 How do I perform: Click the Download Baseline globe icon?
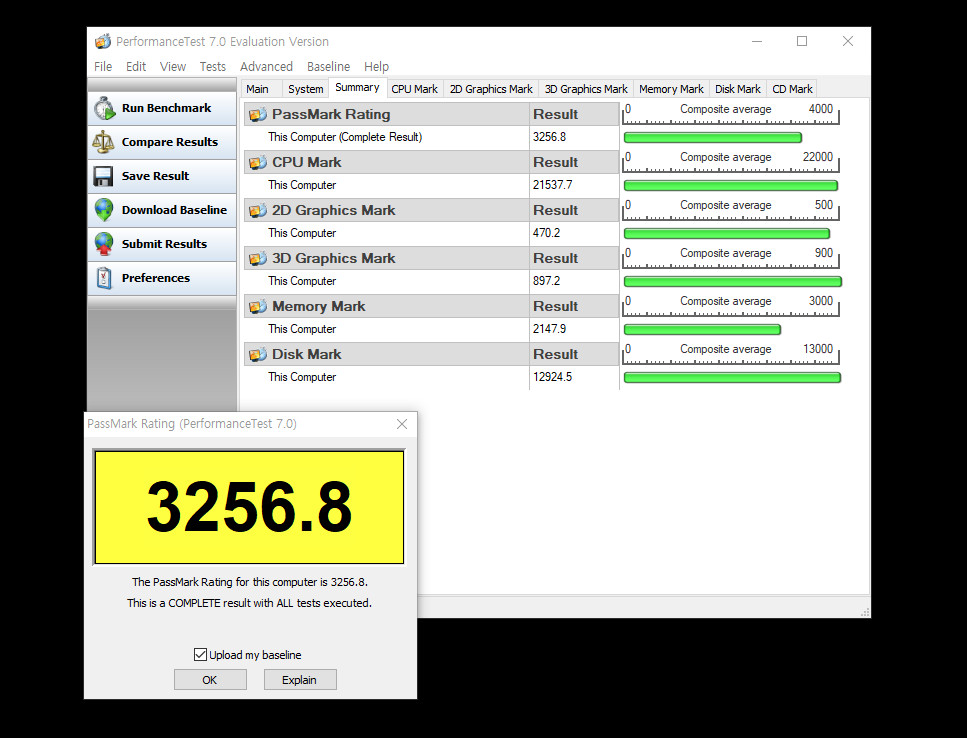click(x=104, y=210)
